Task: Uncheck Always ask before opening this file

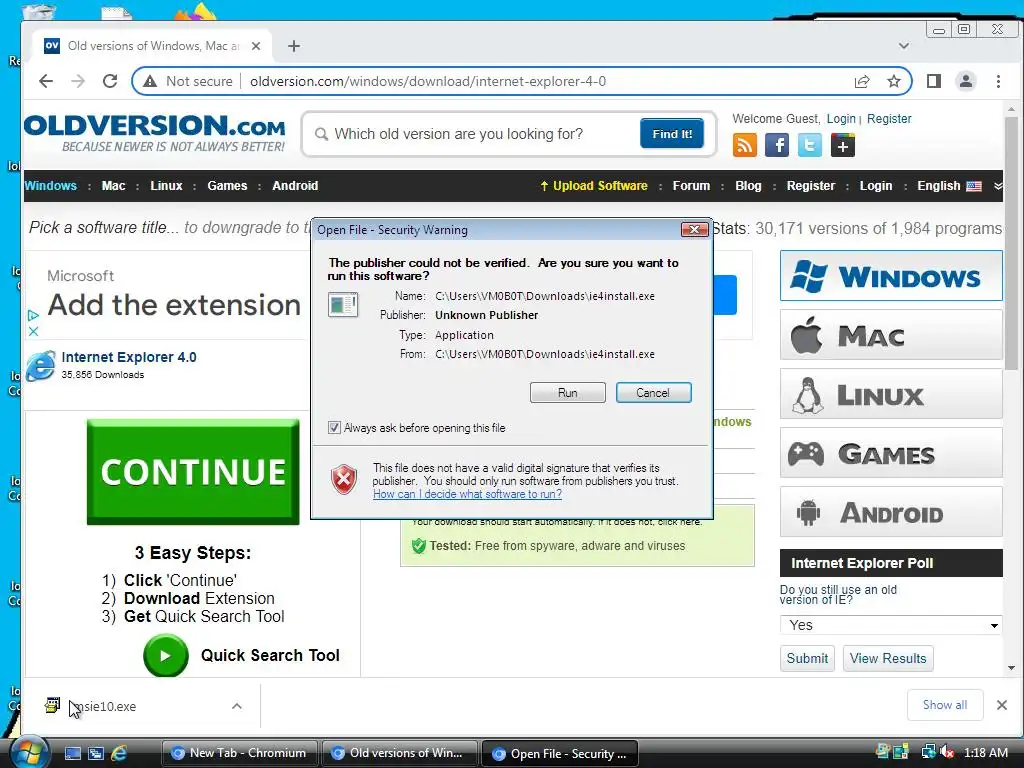Action: (334, 428)
